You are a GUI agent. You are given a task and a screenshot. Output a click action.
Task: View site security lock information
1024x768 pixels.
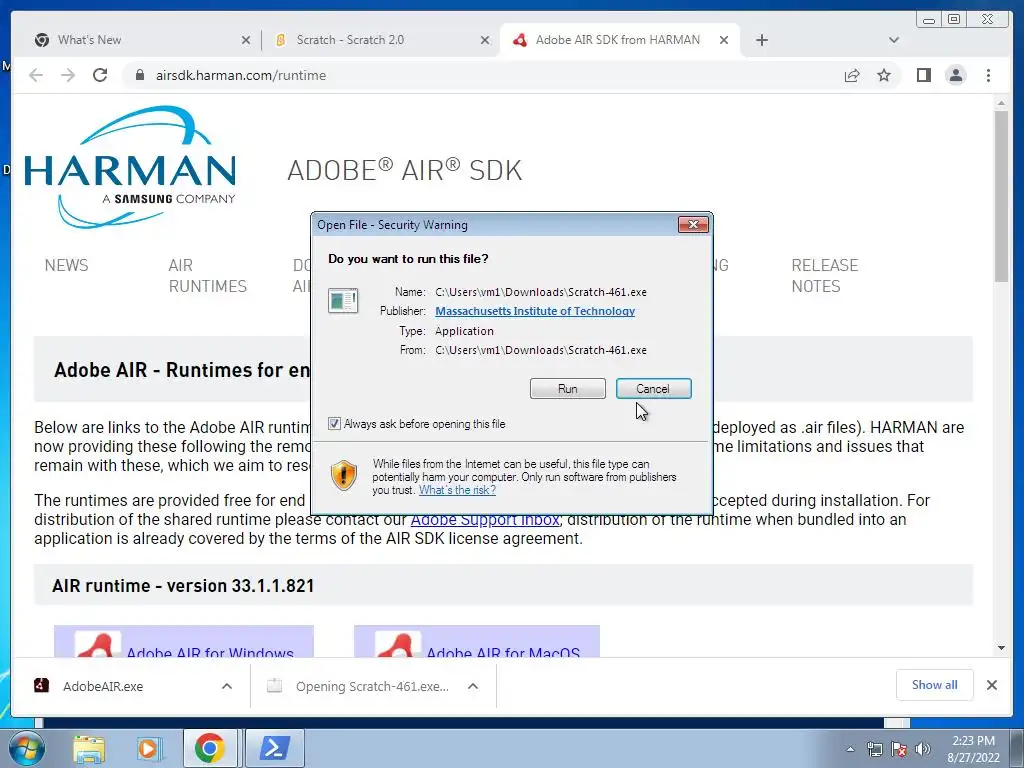click(x=139, y=75)
